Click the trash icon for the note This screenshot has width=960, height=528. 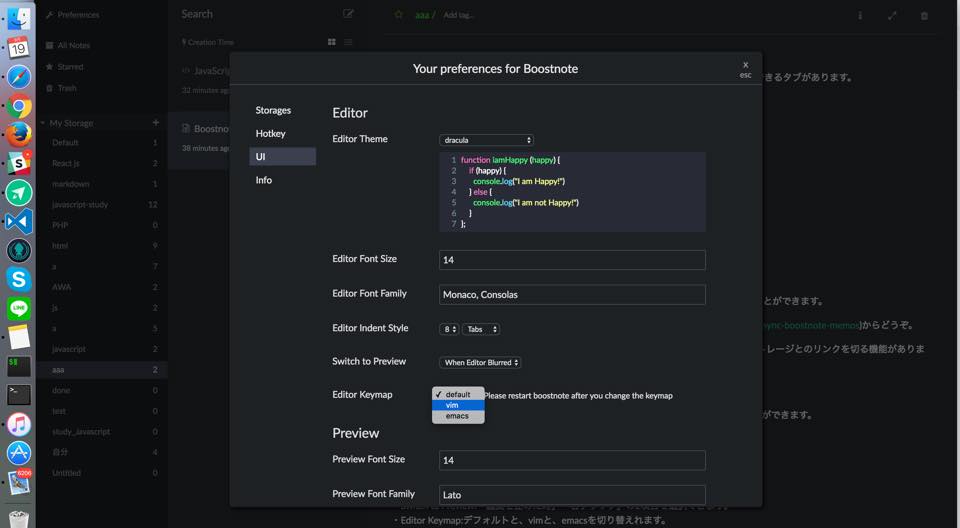[x=924, y=15]
